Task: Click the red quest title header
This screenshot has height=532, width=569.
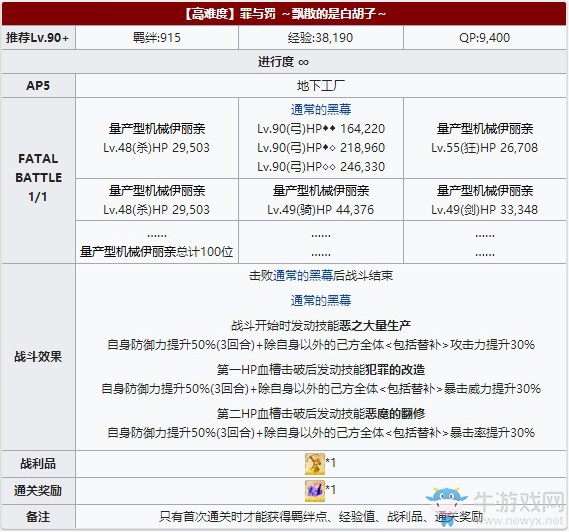Action: pos(284,14)
